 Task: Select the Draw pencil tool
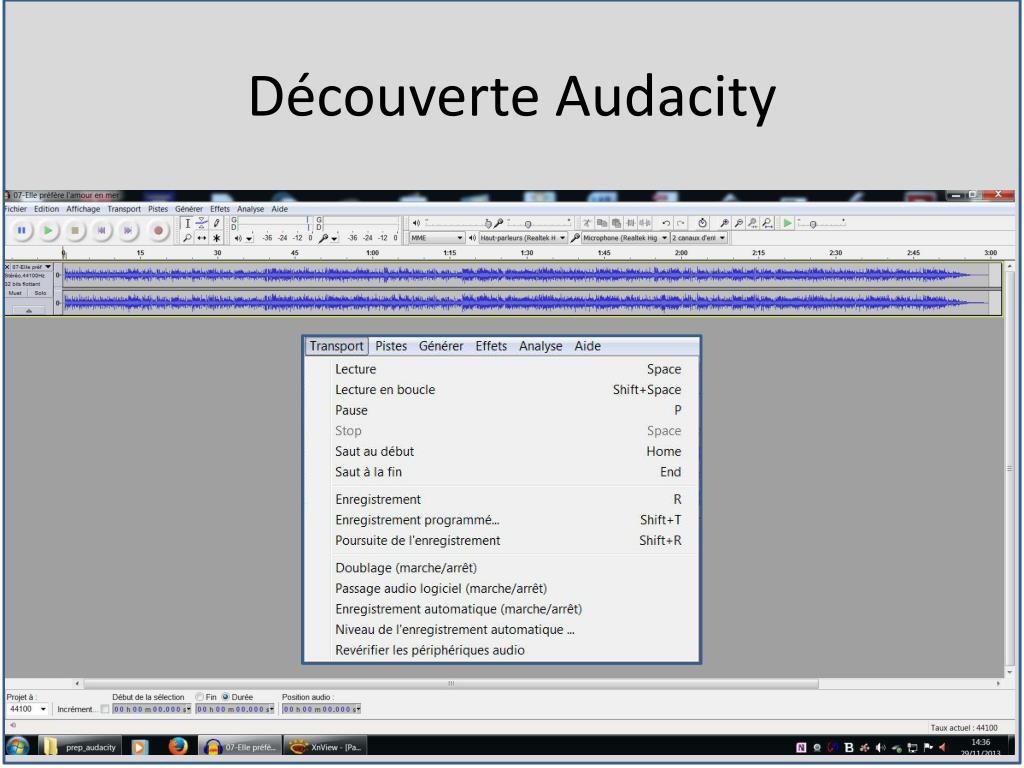click(216, 223)
